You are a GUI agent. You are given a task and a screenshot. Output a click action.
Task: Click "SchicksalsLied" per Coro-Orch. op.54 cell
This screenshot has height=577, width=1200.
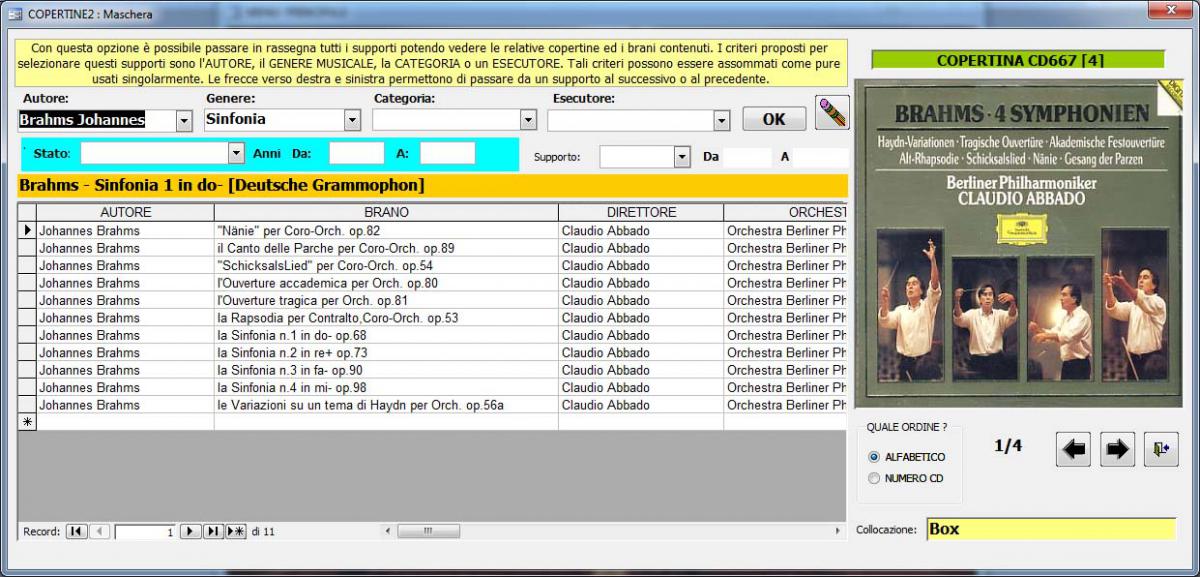tap(386, 265)
